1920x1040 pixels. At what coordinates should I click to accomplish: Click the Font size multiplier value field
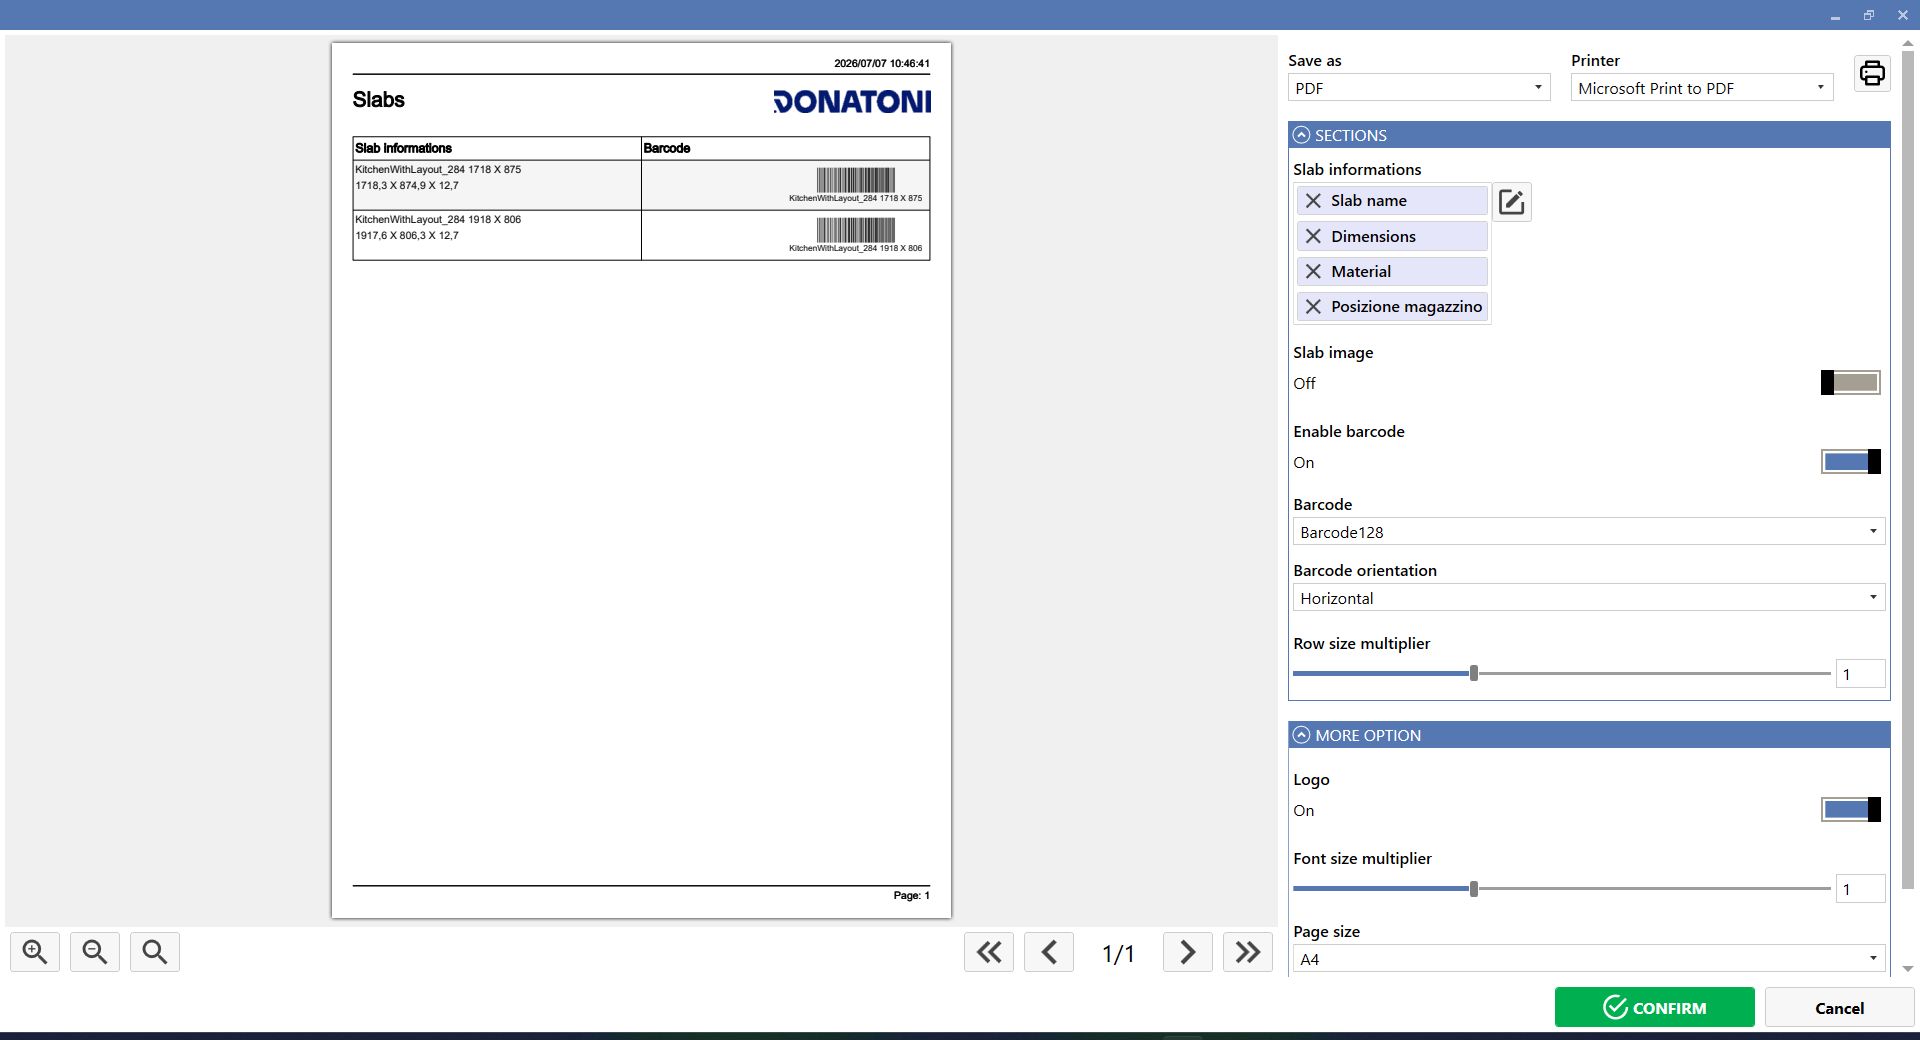pyautogui.click(x=1860, y=889)
